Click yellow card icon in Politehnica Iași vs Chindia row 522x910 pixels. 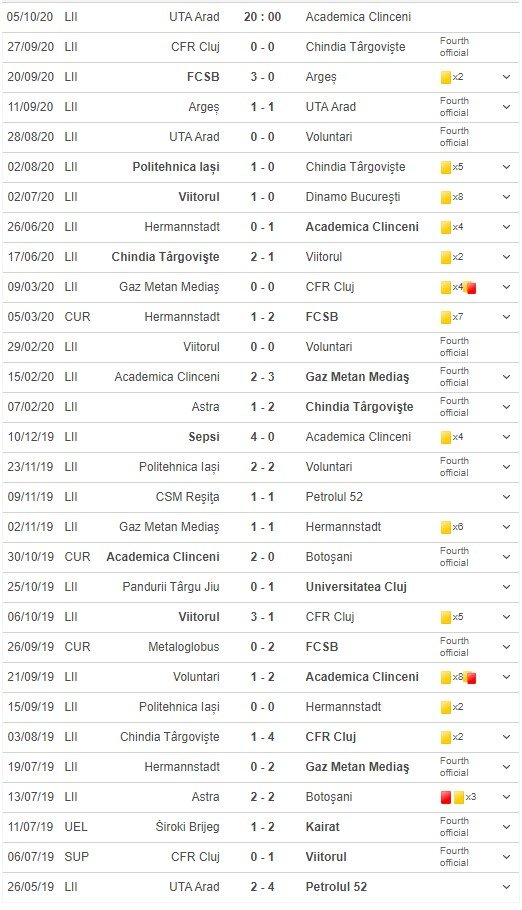446,167
